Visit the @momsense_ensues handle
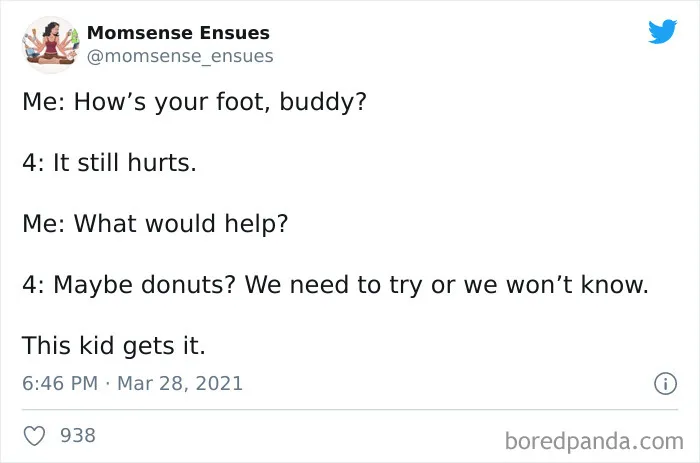This screenshot has height=463, width=700. tap(180, 56)
